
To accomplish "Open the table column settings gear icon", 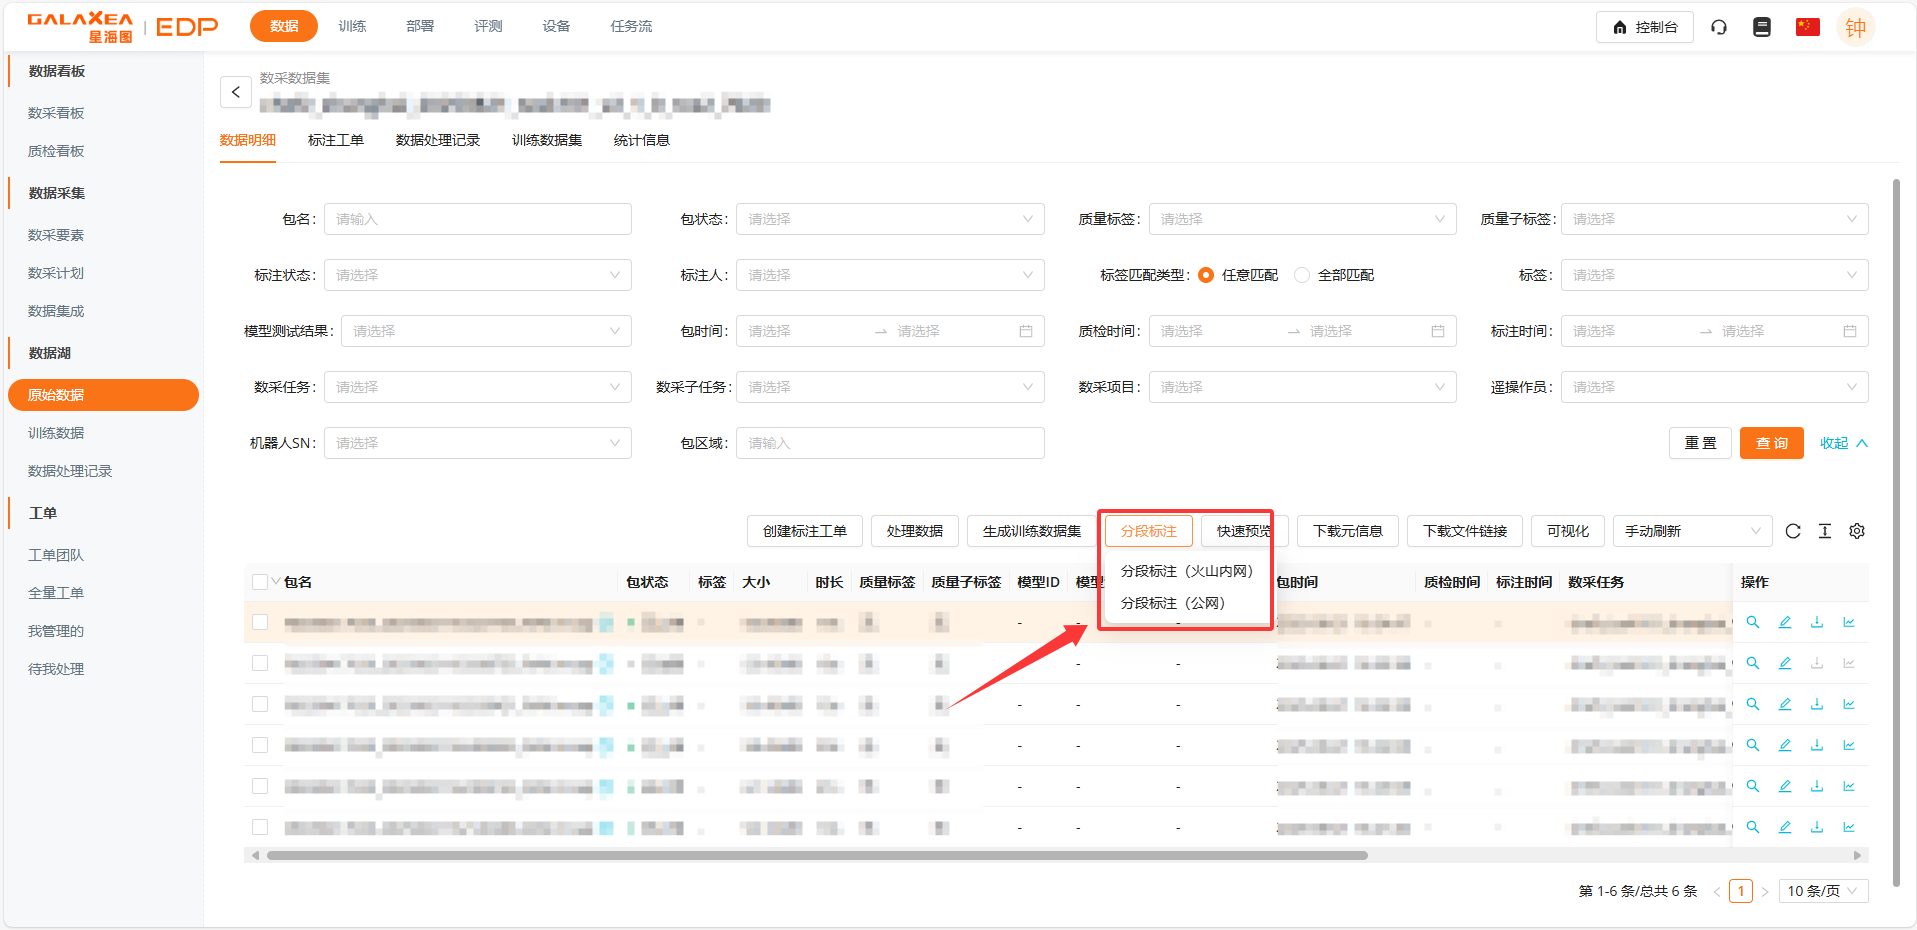I will [1857, 531].
